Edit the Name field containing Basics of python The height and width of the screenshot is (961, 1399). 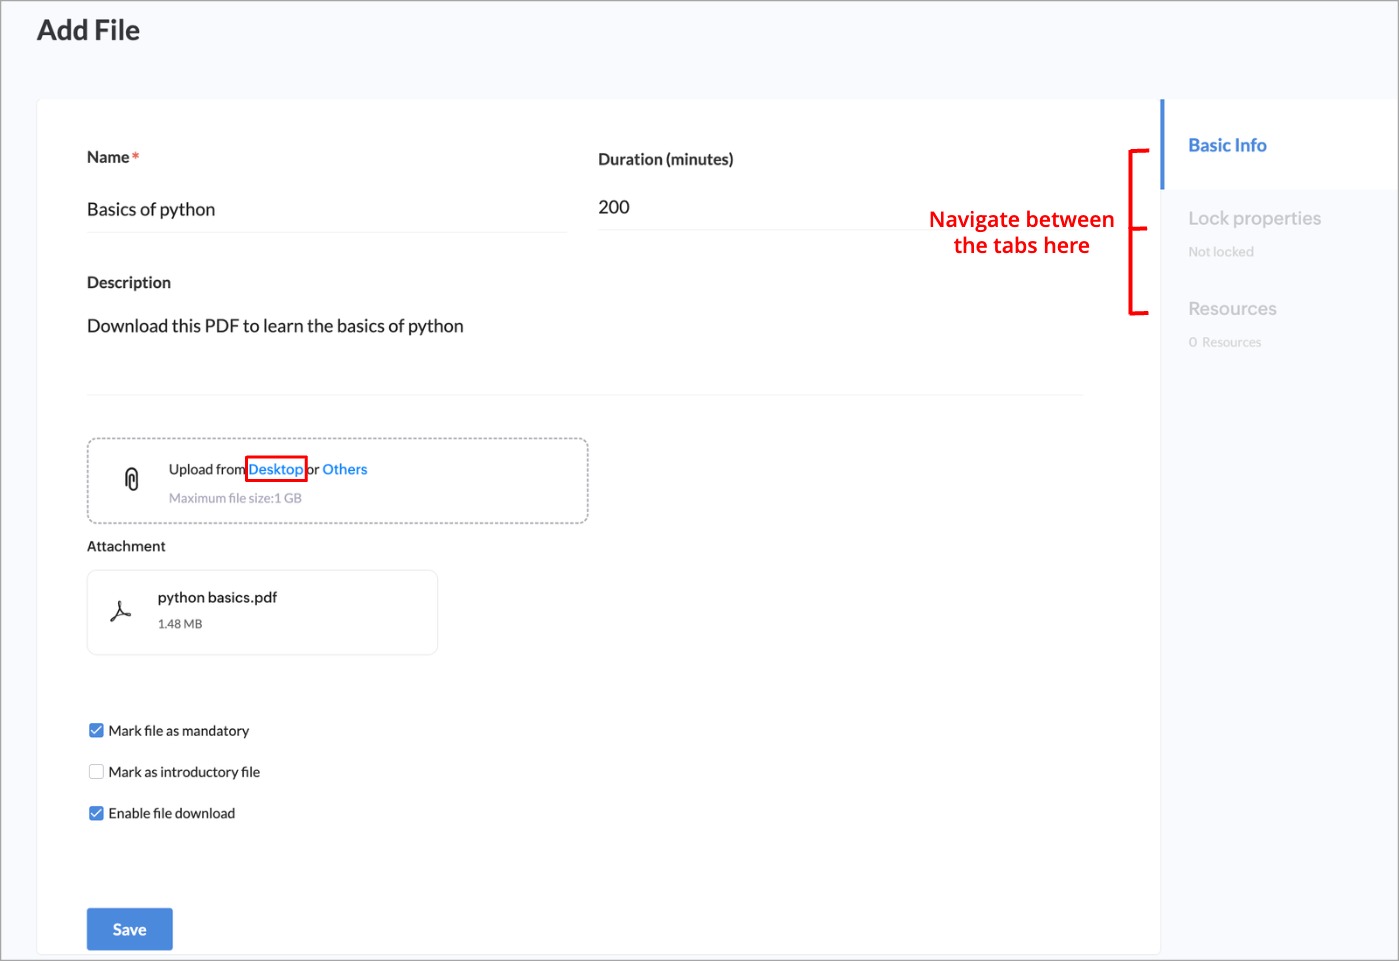(x=327, y=209)
